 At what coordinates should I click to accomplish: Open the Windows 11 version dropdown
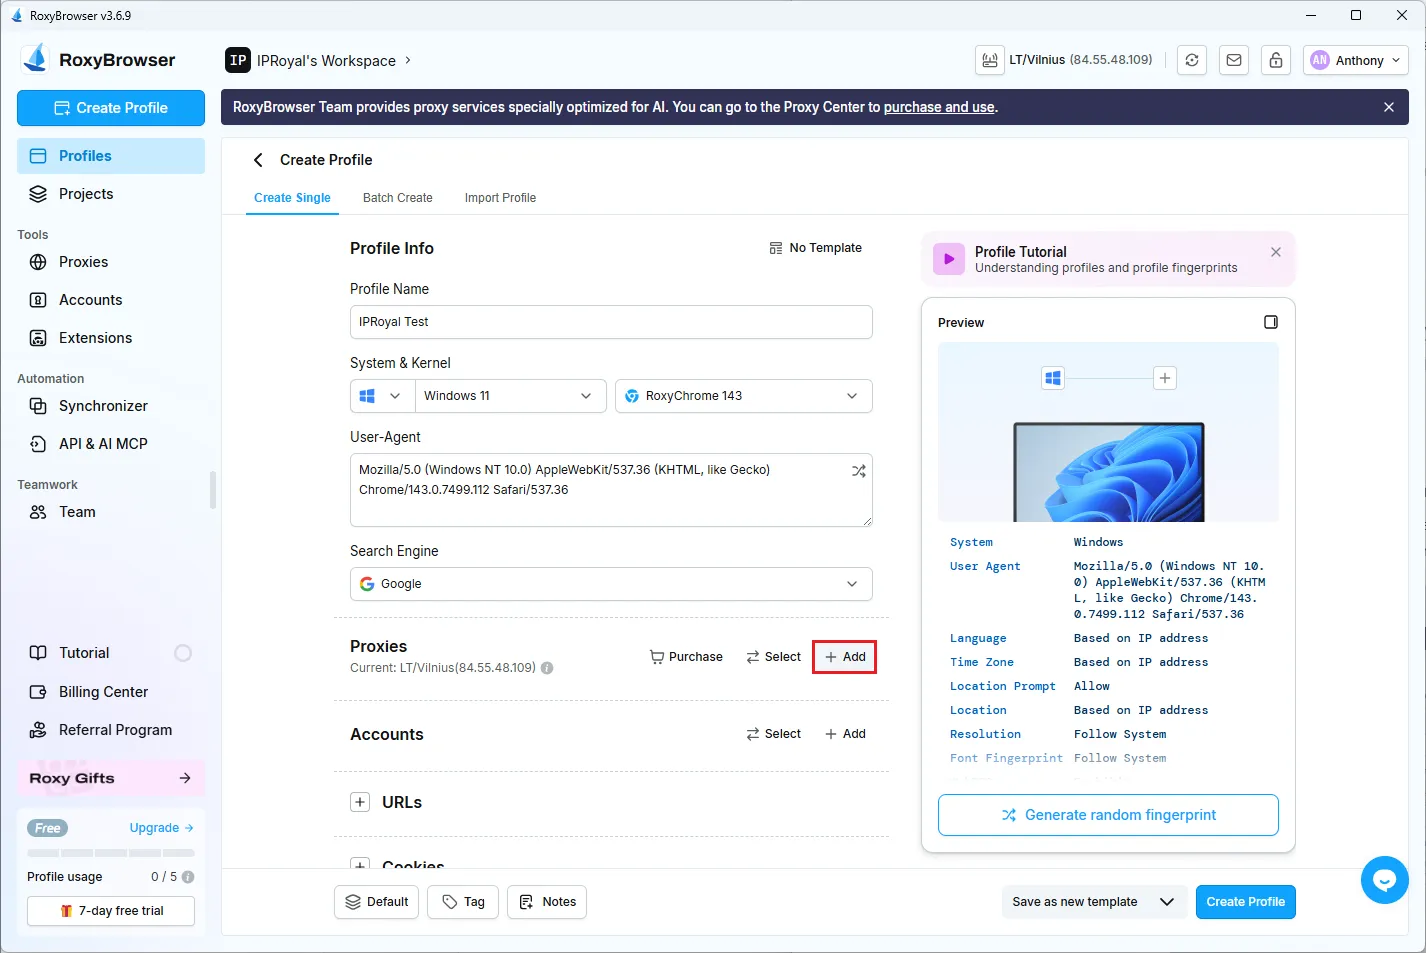(x=510, y=396)
